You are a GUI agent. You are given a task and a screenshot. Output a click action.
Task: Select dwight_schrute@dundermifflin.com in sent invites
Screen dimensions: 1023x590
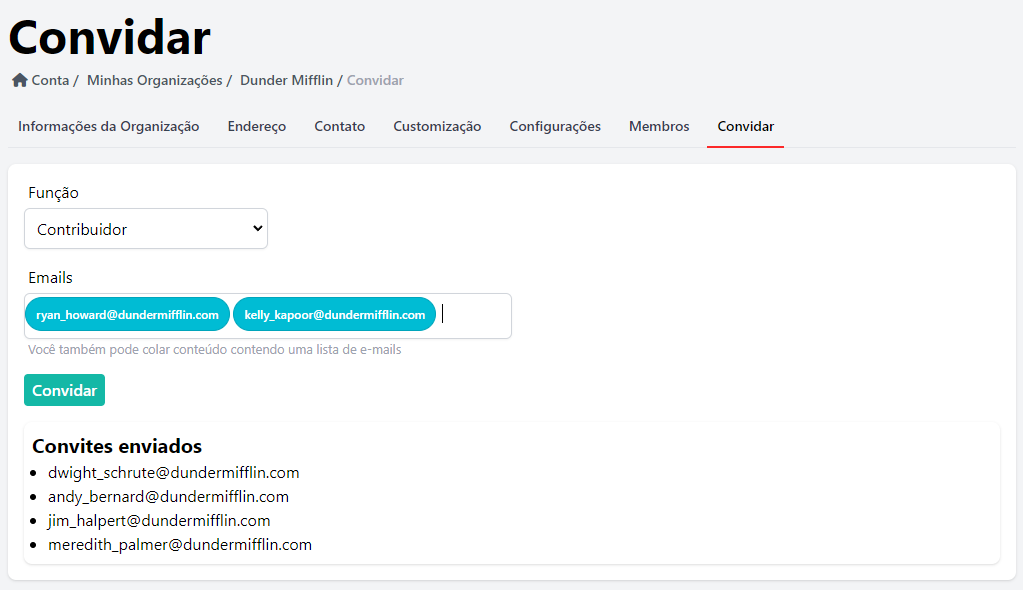(x=174, y=473)
